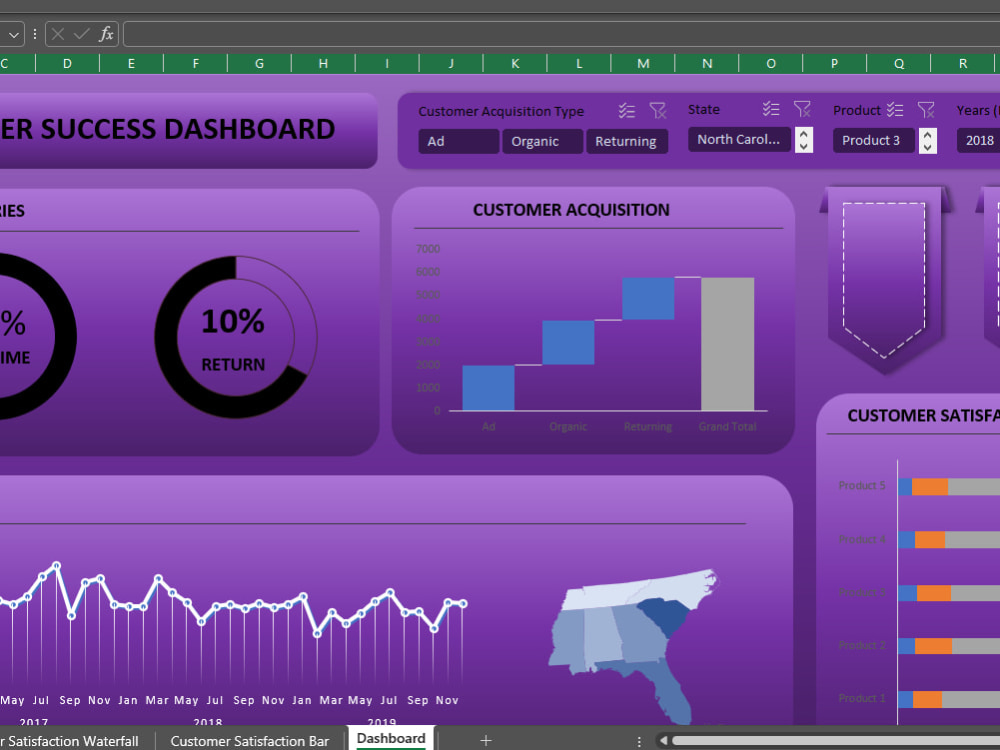
Task: Select column J header
Action: tap(452, 63)
